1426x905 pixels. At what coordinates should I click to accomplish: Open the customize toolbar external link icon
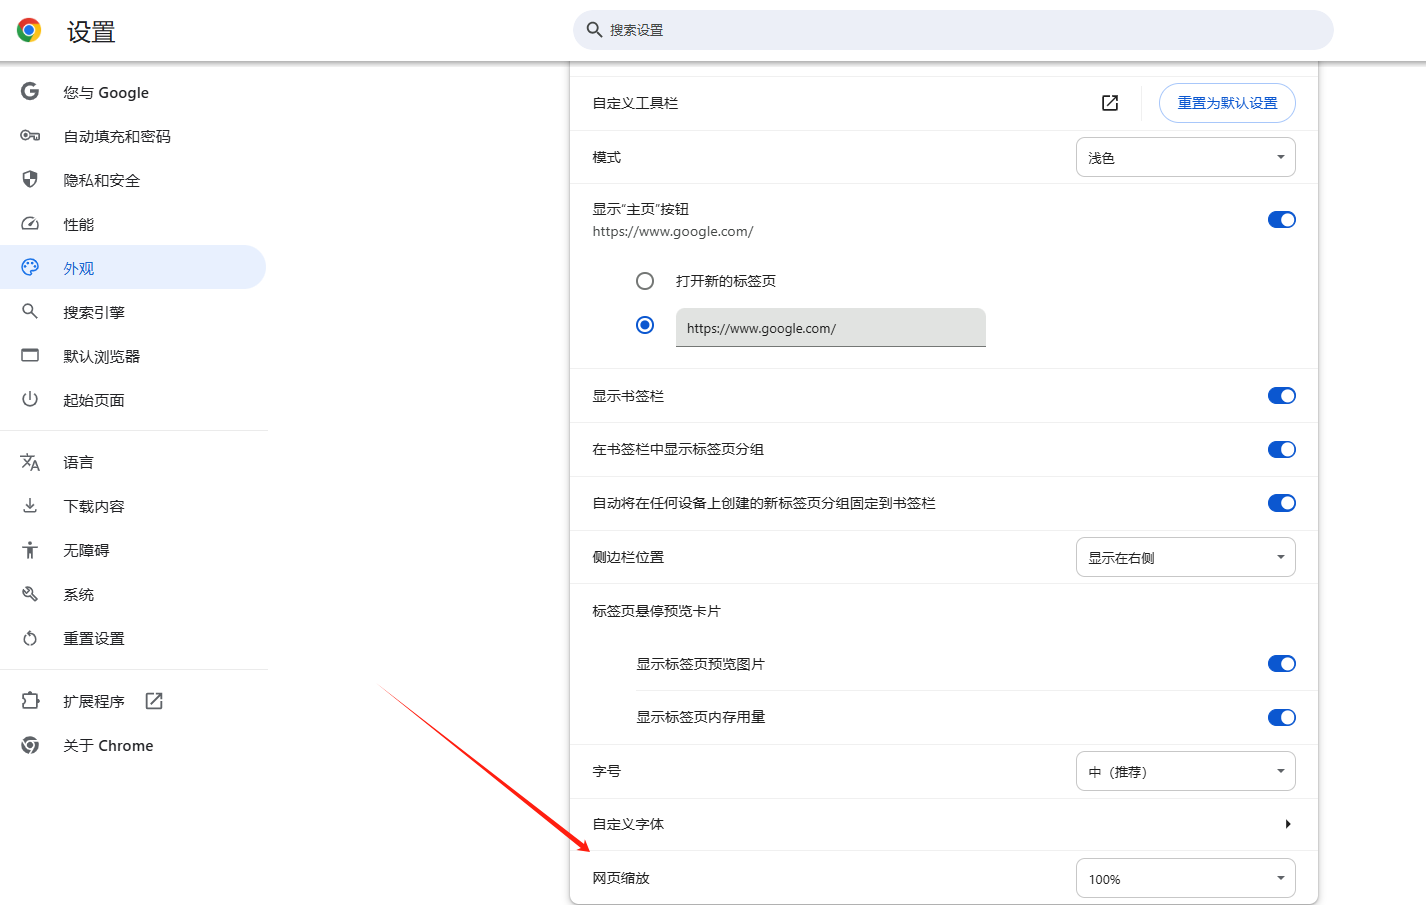click(1110, 103)
